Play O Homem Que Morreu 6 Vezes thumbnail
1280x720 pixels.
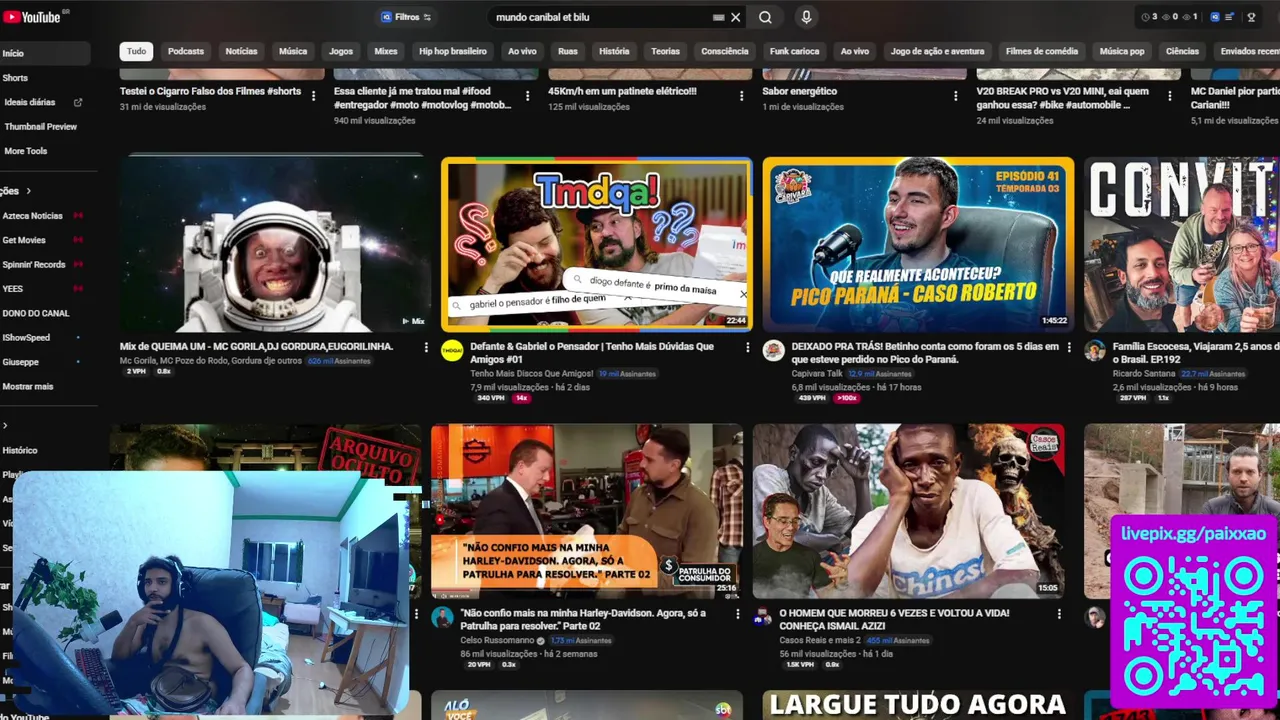908,511
